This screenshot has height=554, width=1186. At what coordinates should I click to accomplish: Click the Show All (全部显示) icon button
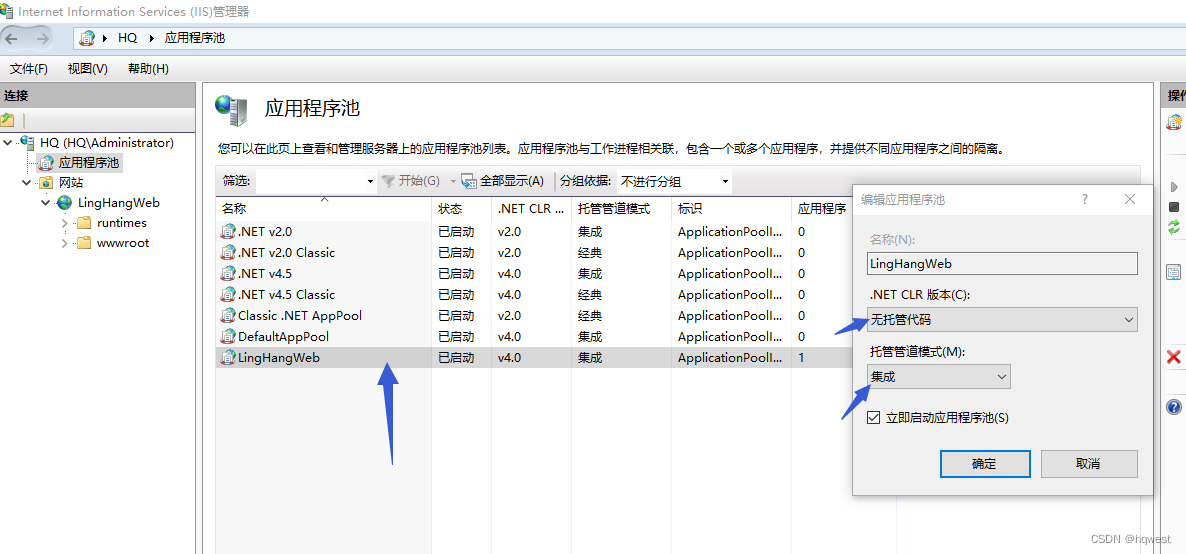[x=502, y=181]
